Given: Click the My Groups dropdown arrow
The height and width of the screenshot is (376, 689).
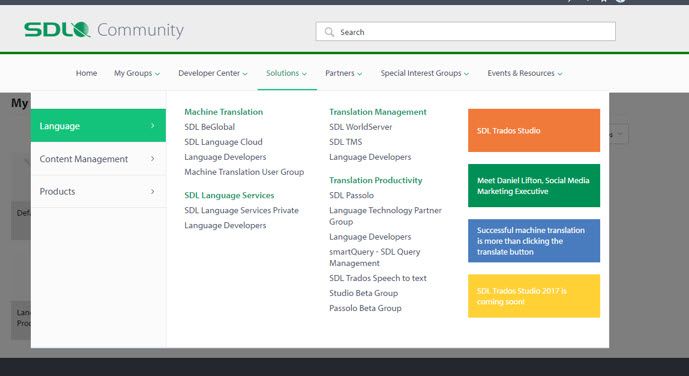Looking at the screenshot, I should tap(157, 74).
